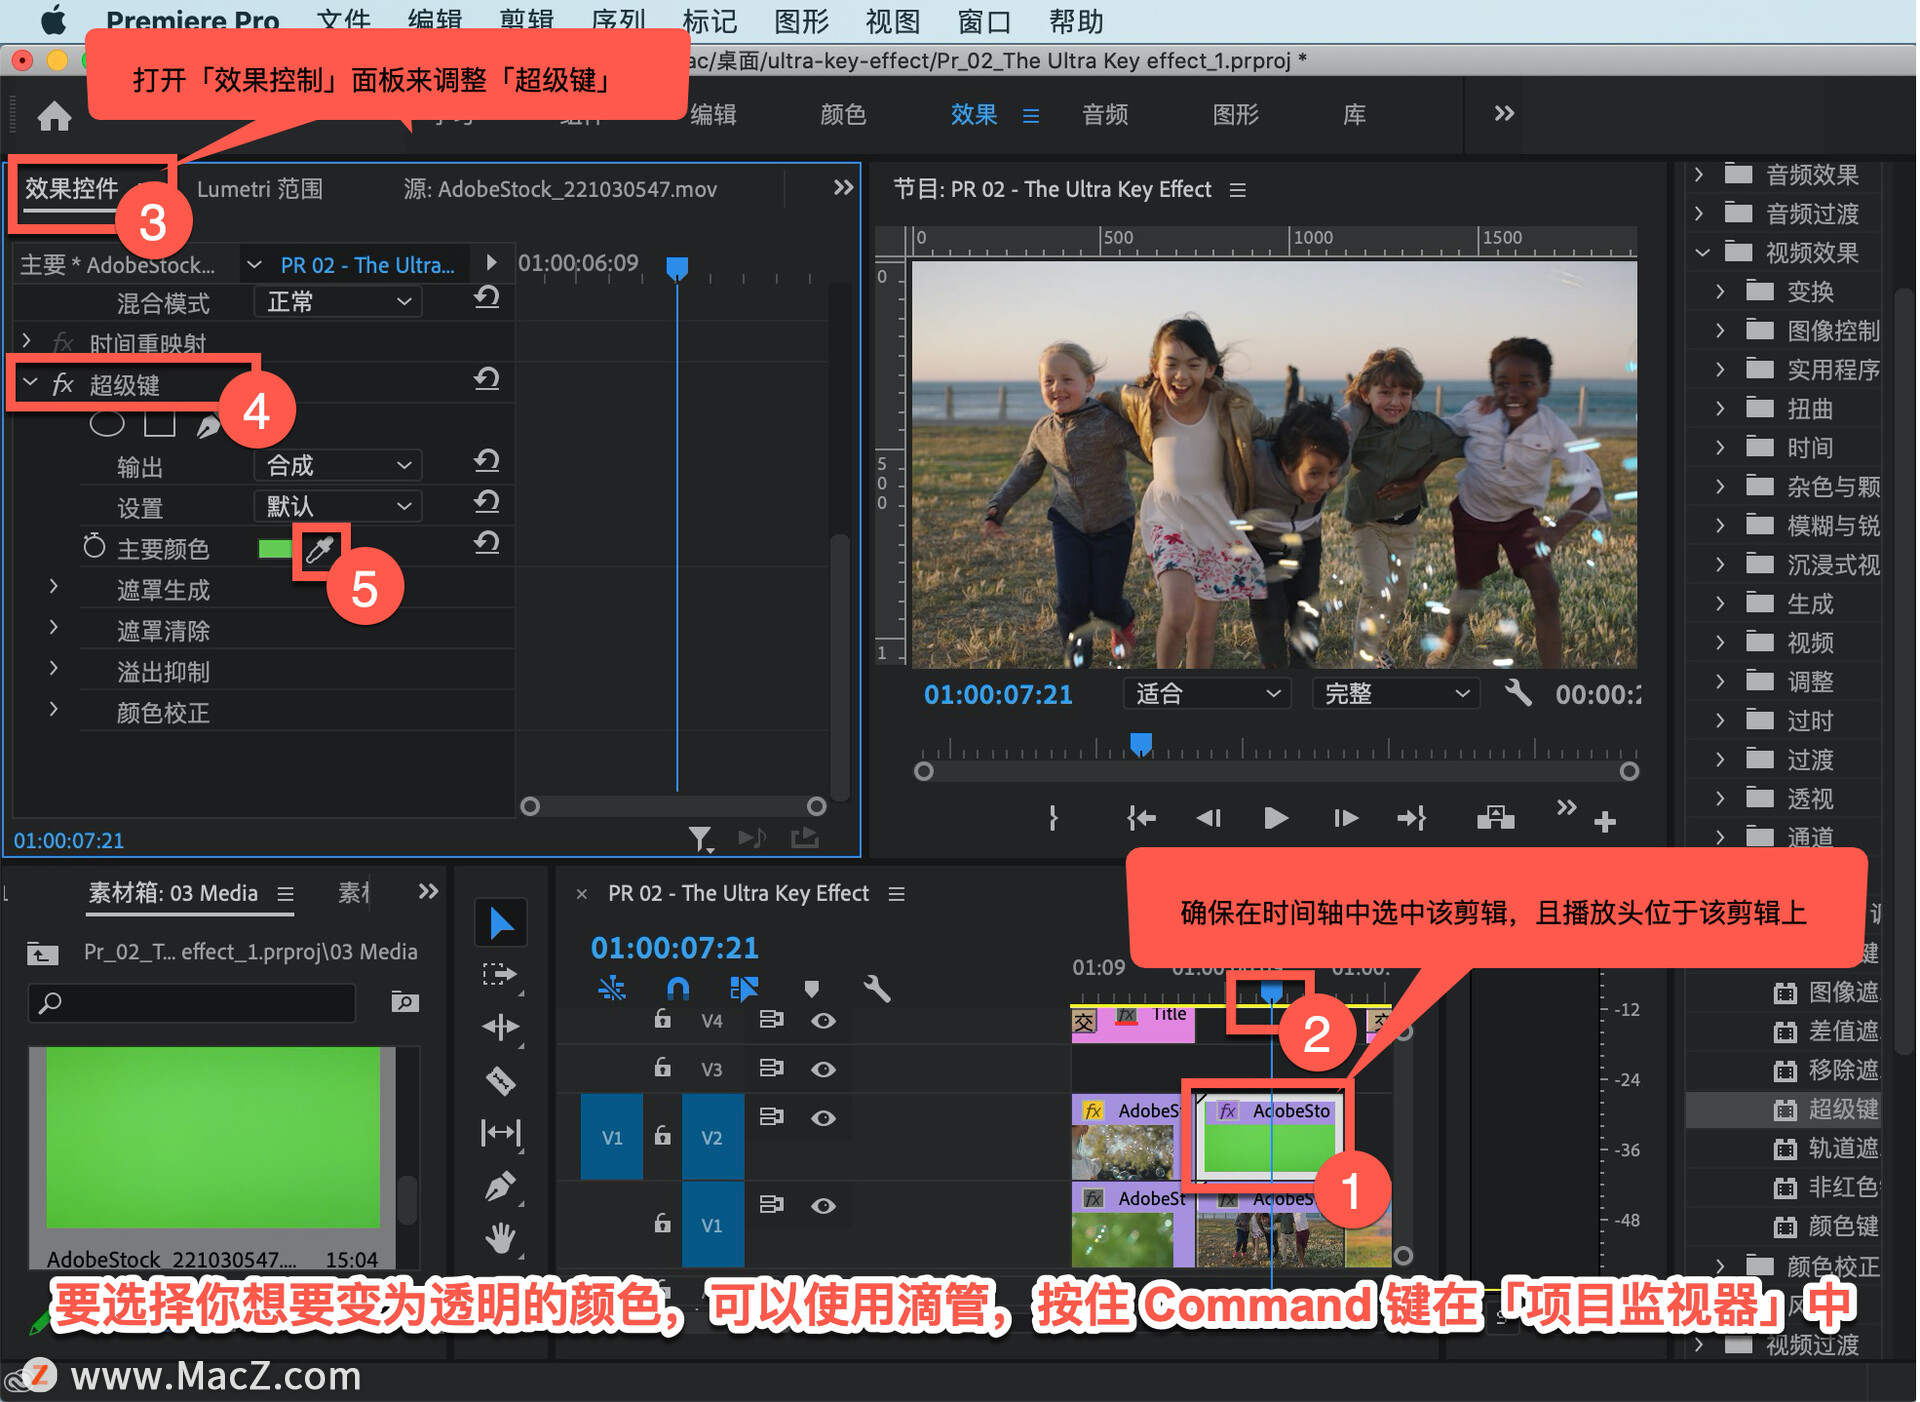The image size is (1920, 1402).
Task: Select the Track Select Forward tool
Action: pyautogui.click(x=500, y=975)
